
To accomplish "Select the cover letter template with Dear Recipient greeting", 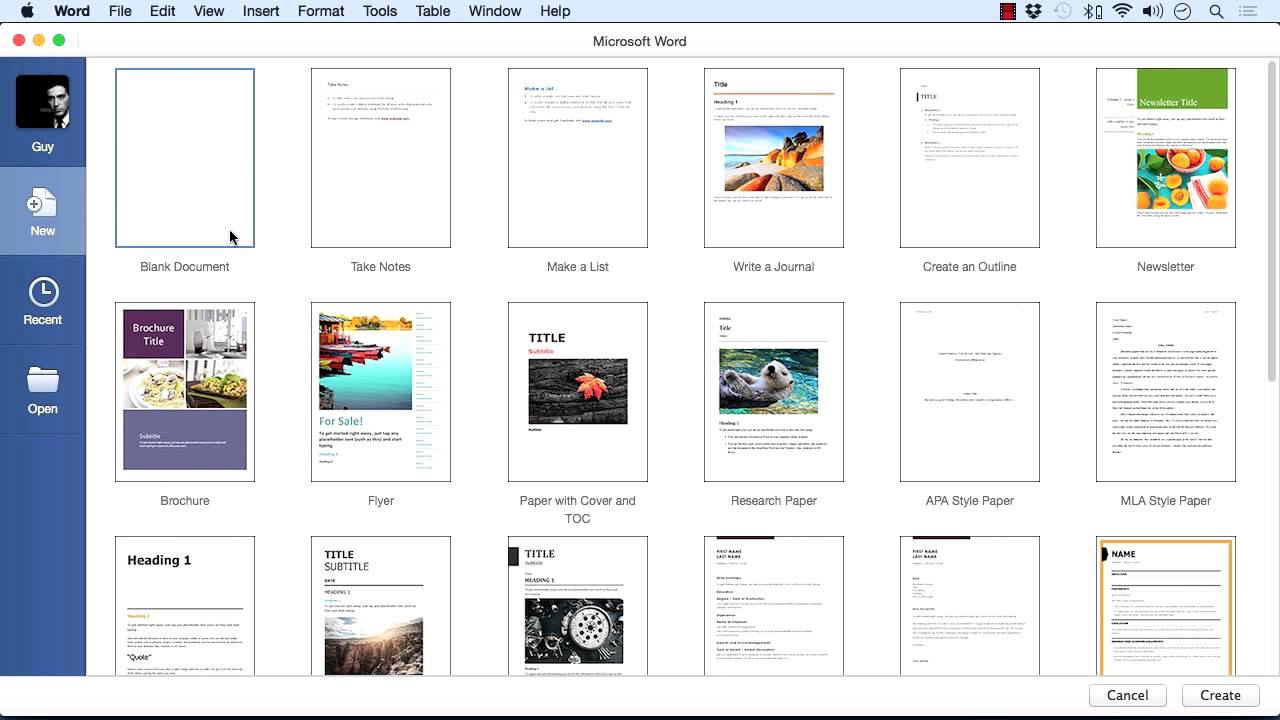I will (x=969, y=606).
